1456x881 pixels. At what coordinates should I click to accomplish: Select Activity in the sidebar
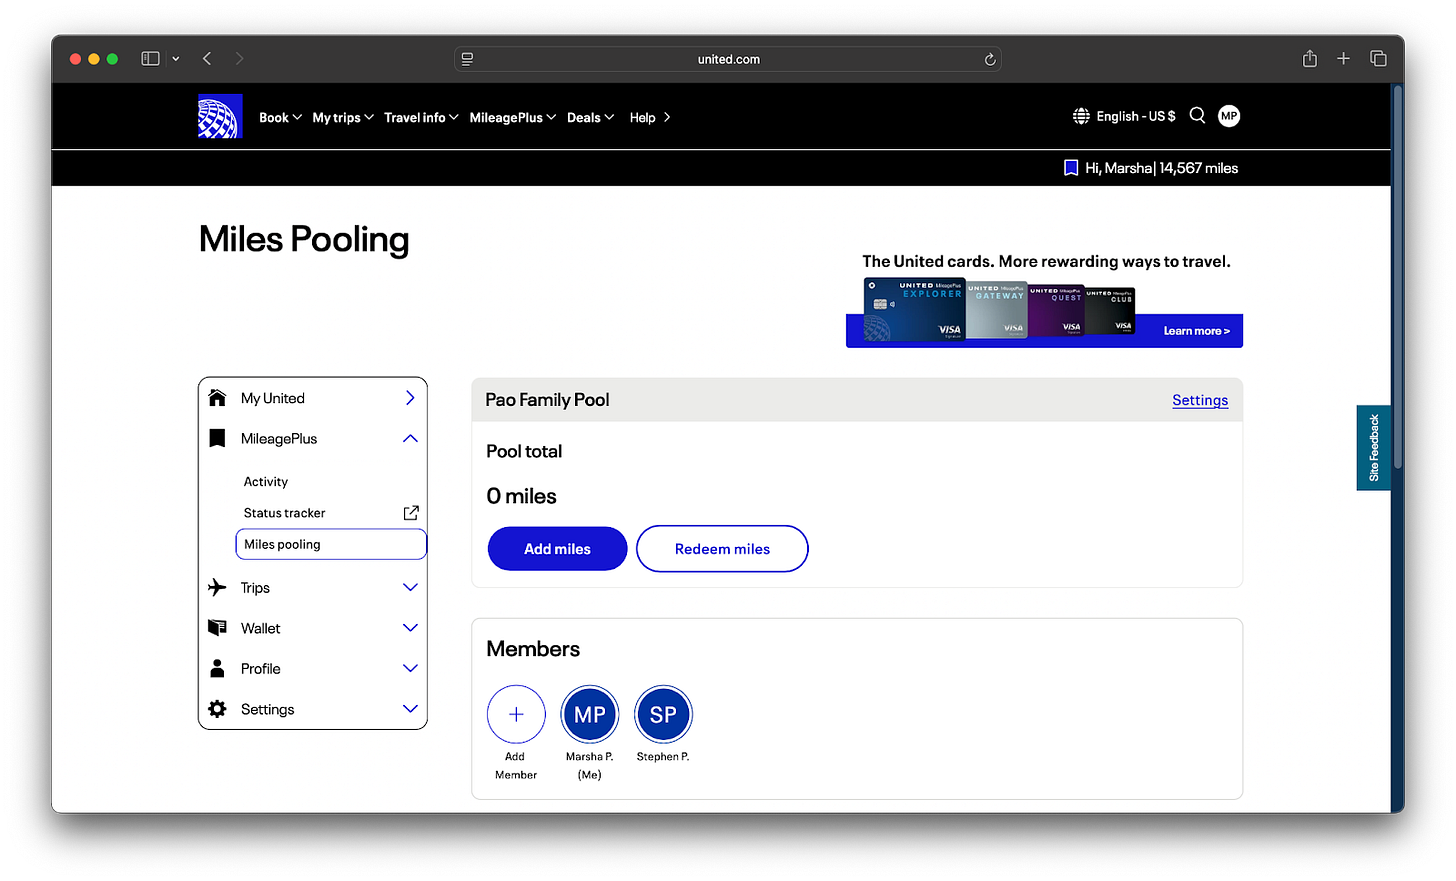point(266,482)
